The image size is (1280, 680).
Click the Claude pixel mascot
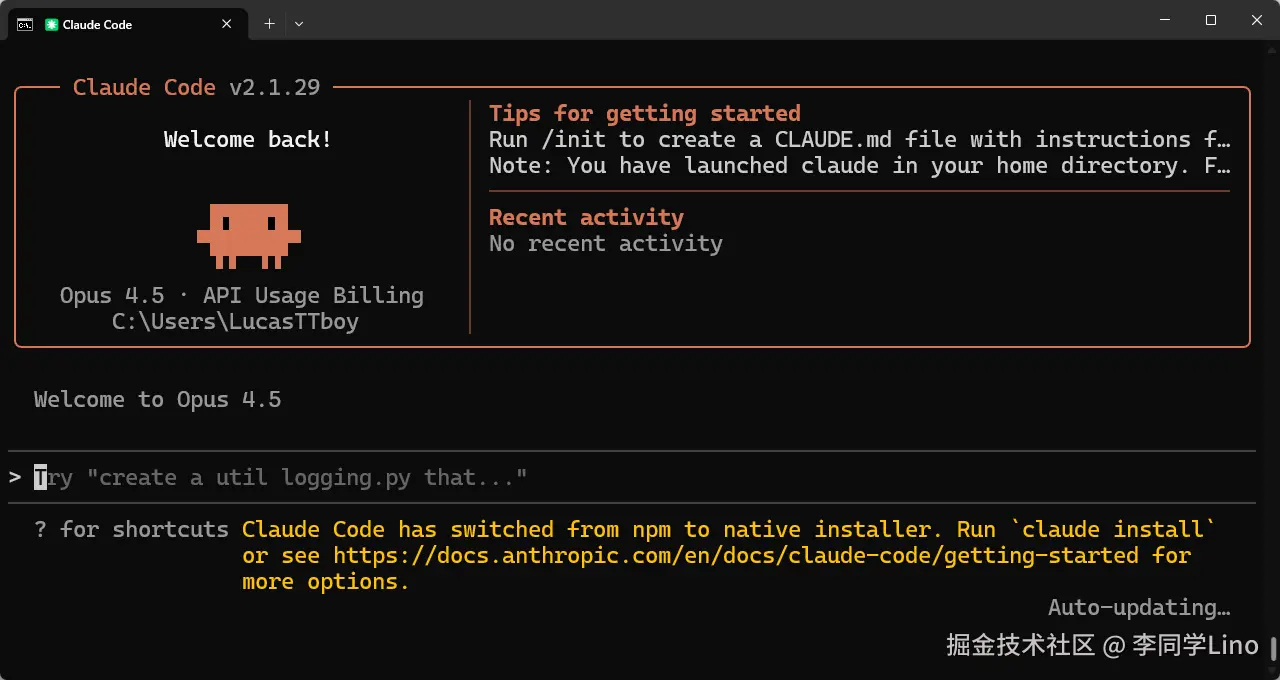(248, 234)
